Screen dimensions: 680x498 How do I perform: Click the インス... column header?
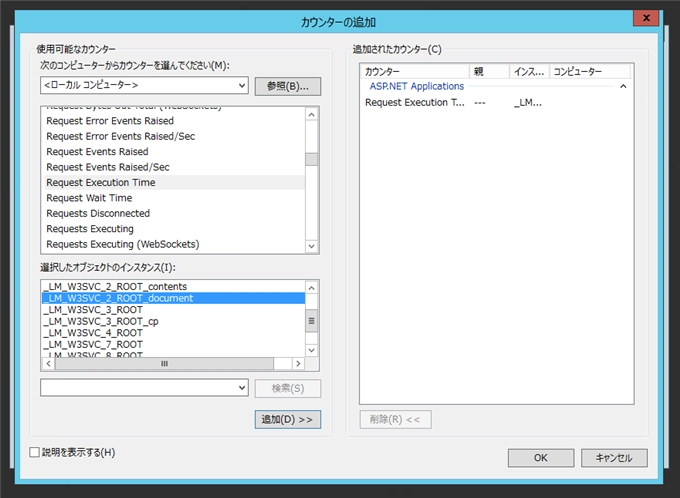click(530, 72)
